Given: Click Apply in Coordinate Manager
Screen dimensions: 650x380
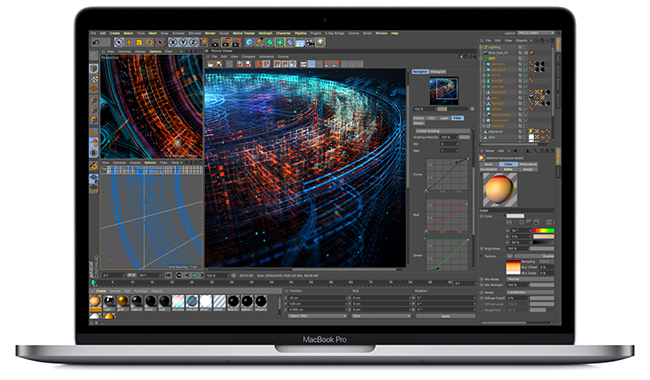Looking at the screenshot, I should coord(446,316).
